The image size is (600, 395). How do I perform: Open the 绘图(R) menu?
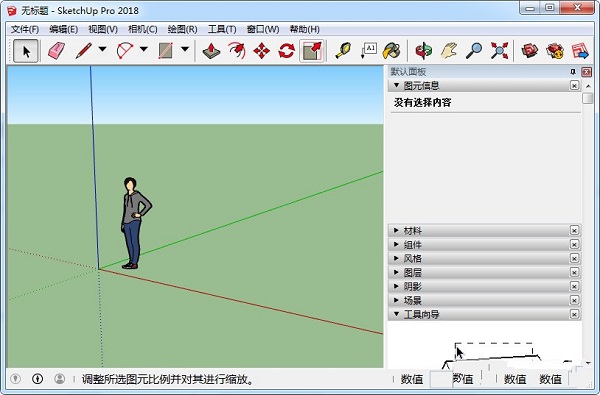click(x=183, y=29)
